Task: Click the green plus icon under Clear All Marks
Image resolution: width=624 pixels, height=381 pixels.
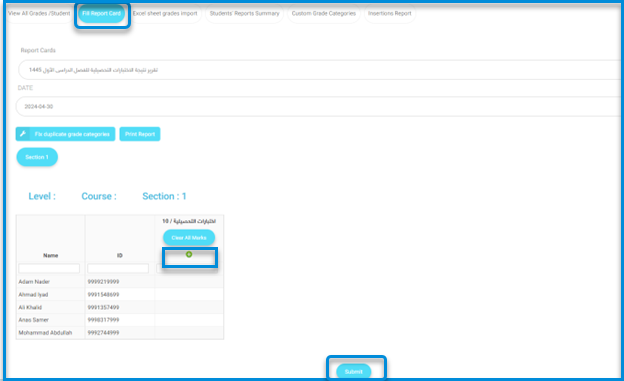Action: [189, 254]
